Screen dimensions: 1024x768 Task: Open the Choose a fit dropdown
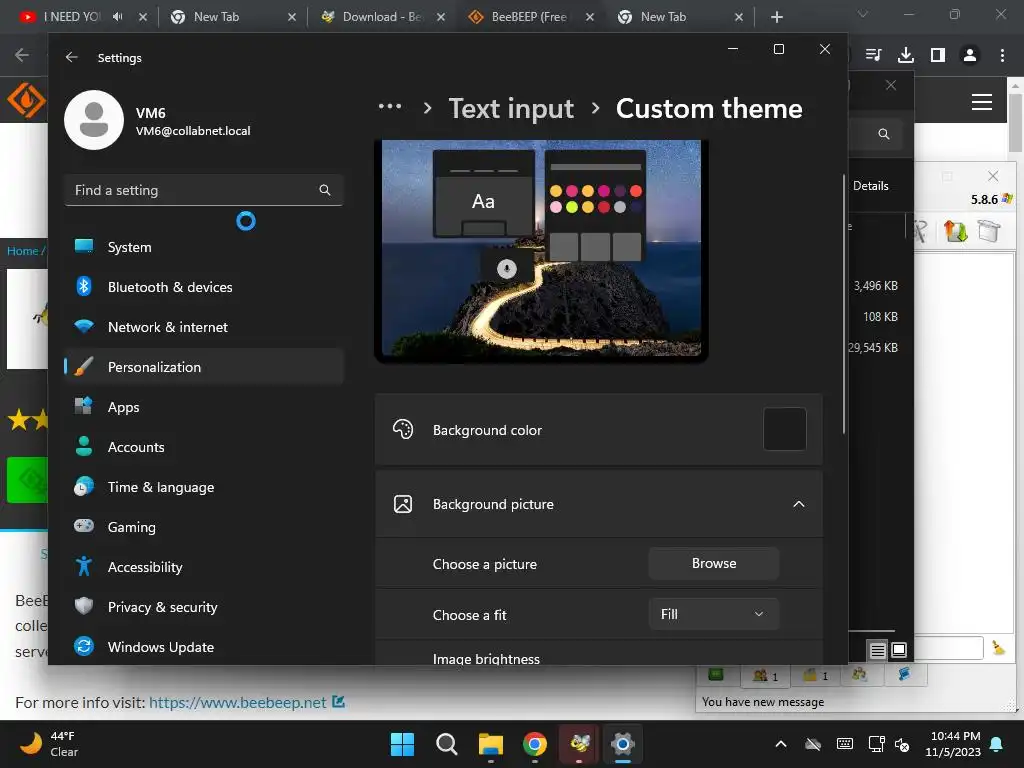[x=714, y=614]
